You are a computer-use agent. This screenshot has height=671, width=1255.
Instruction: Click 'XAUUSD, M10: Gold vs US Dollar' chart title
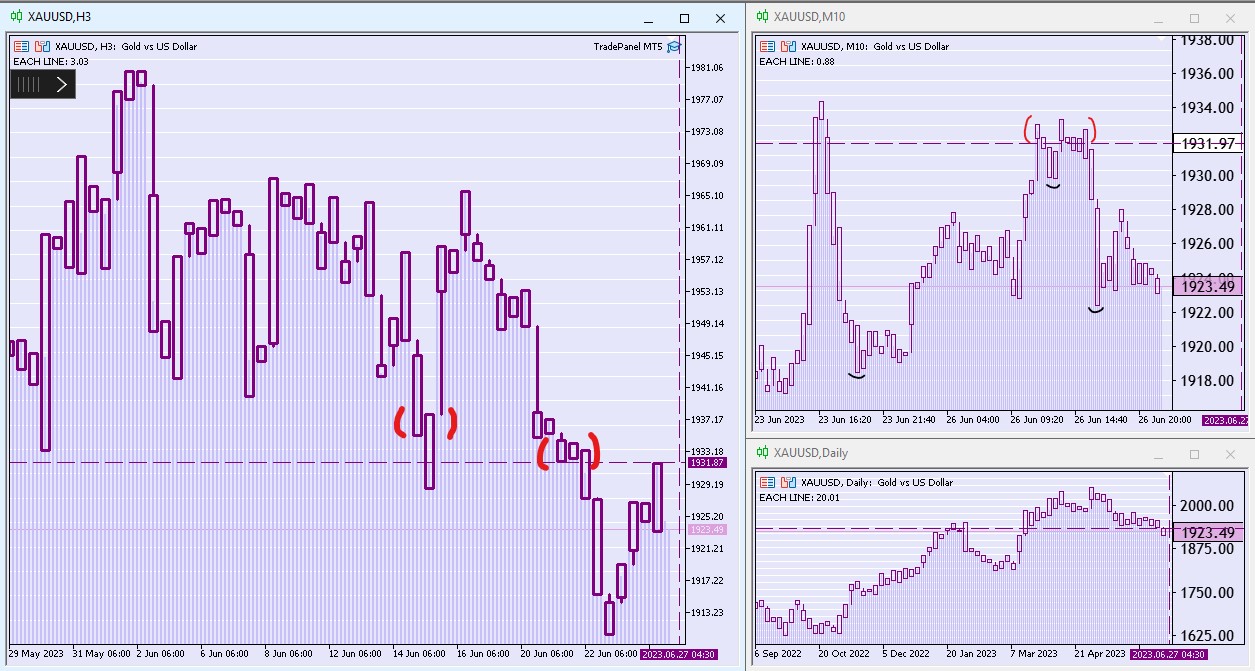tap(875, 46)
